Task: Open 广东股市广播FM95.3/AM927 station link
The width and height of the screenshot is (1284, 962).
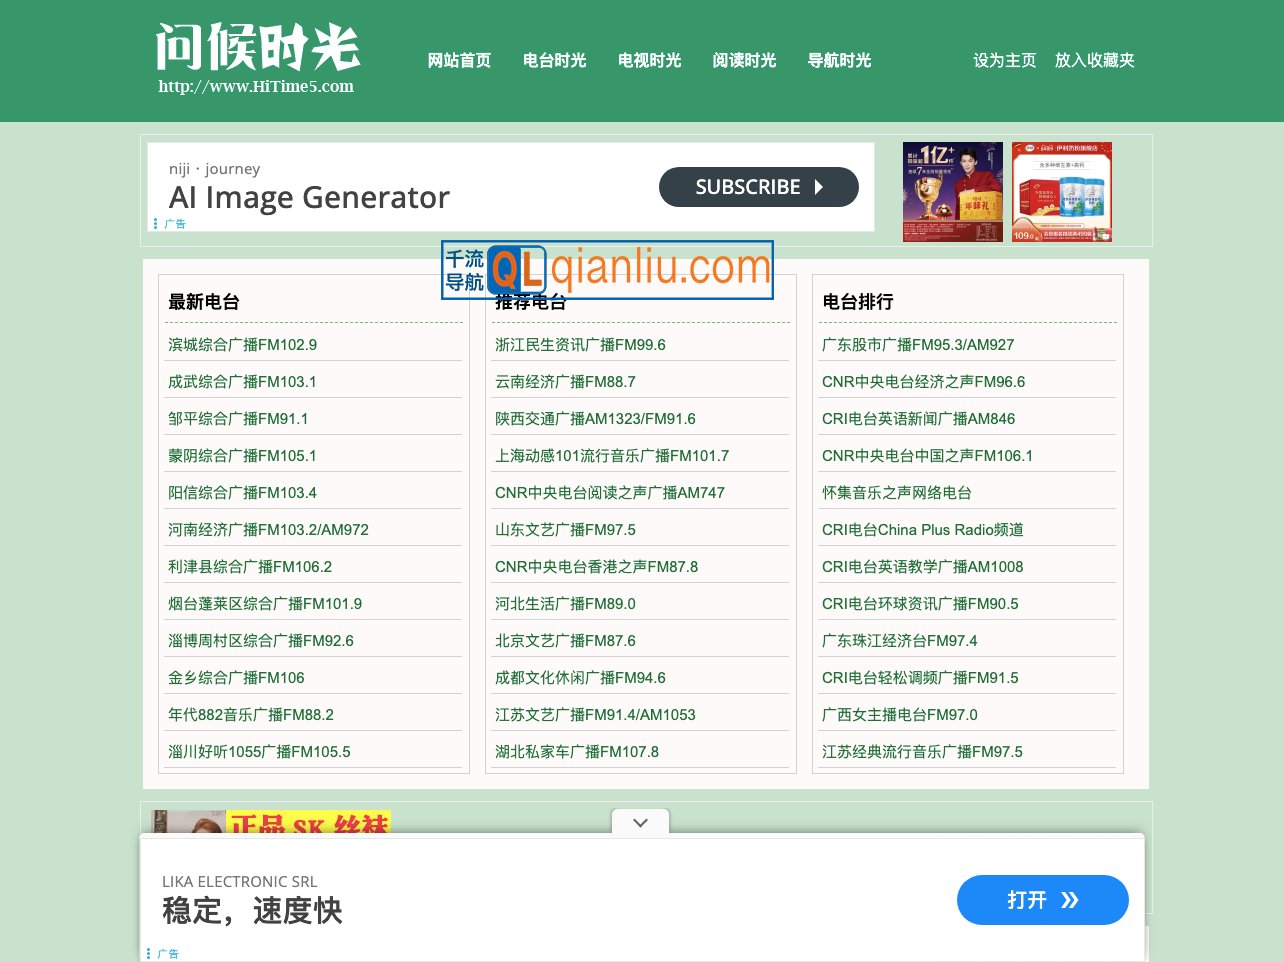Action: click(917, 344)
